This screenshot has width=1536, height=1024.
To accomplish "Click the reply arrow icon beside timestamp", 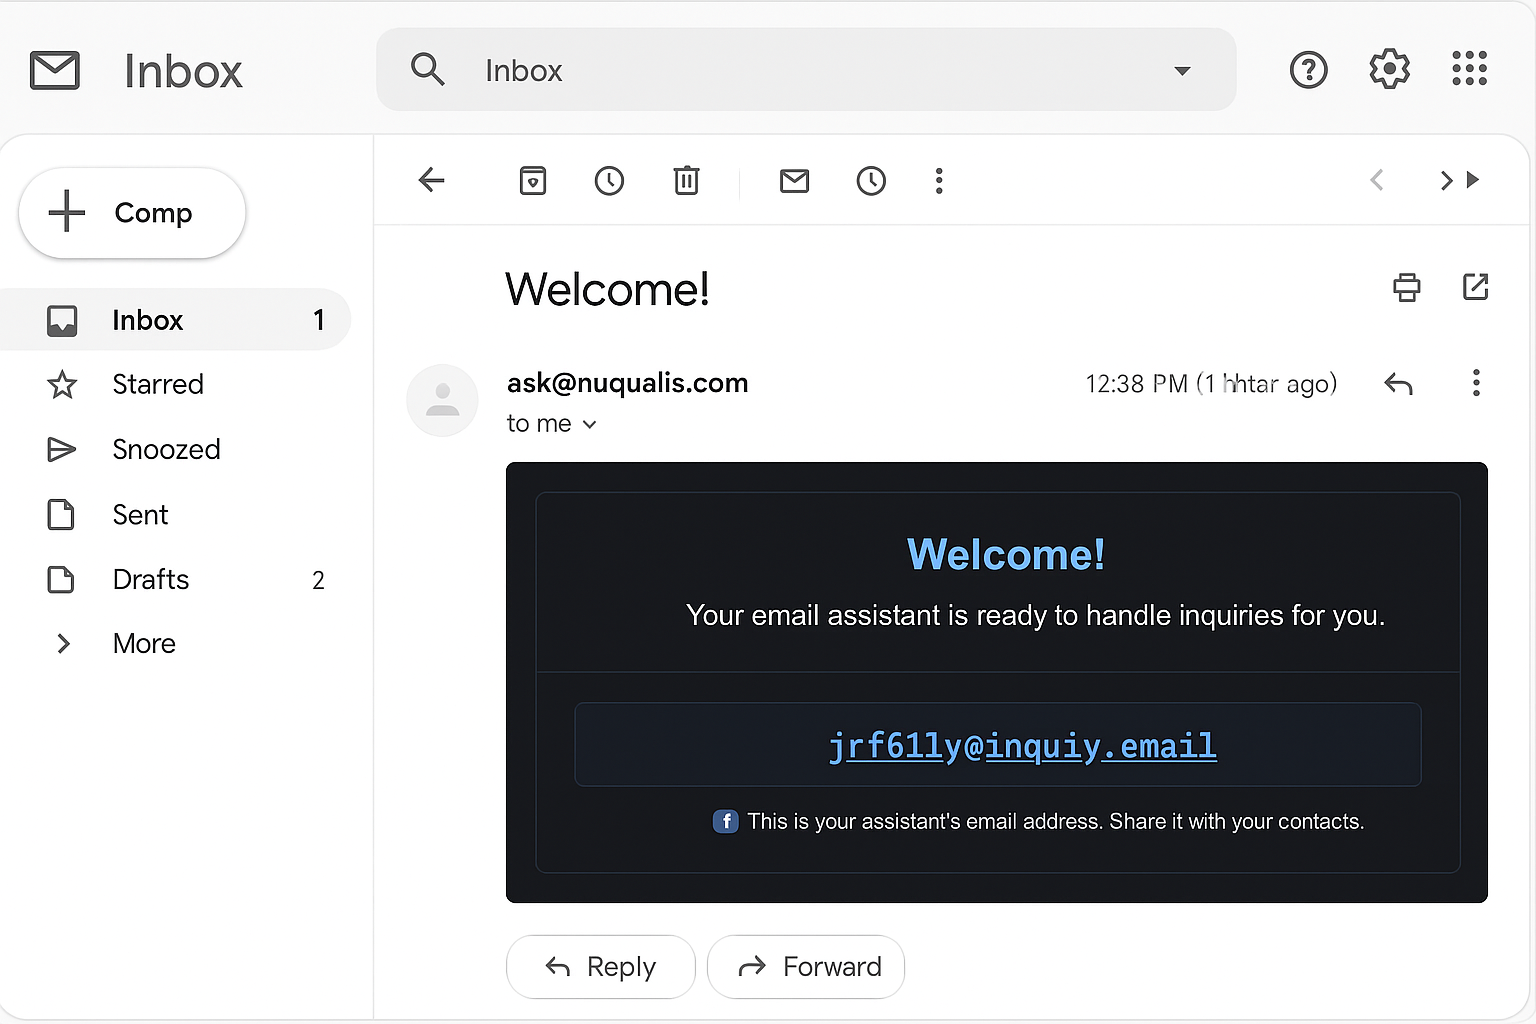I will click(1398, 383).
